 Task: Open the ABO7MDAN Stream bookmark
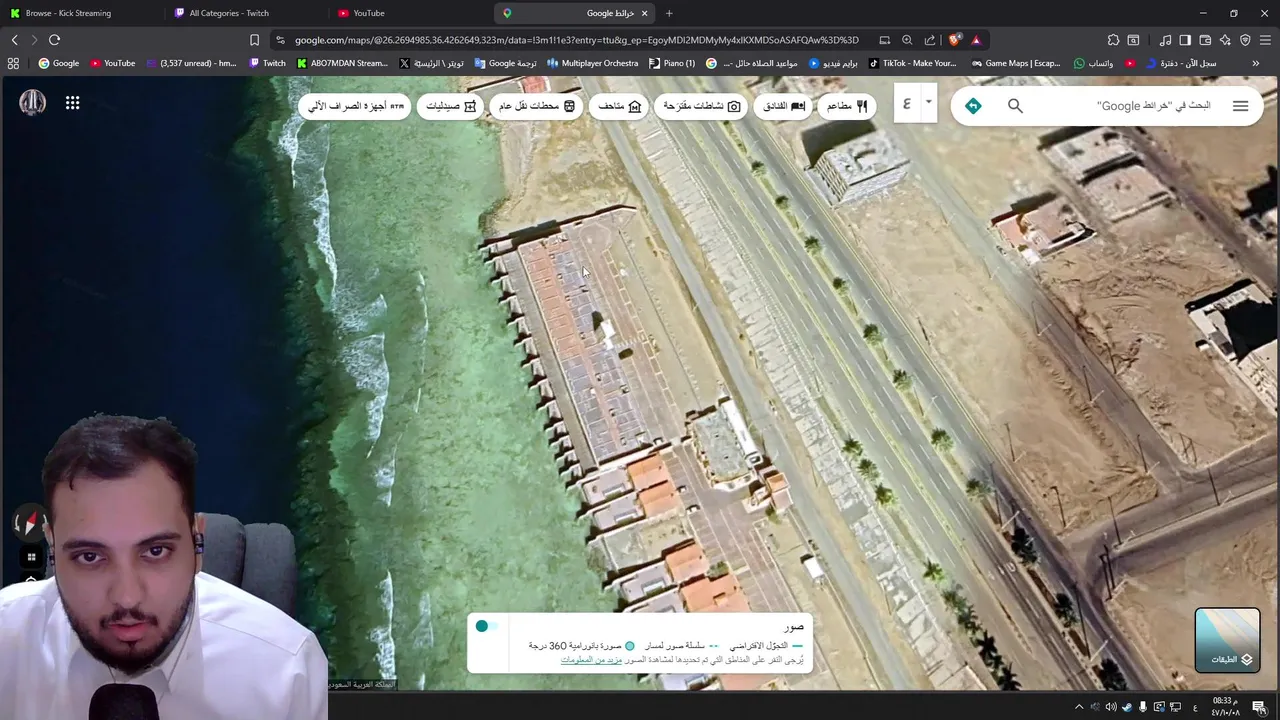(x=342, y=63)
